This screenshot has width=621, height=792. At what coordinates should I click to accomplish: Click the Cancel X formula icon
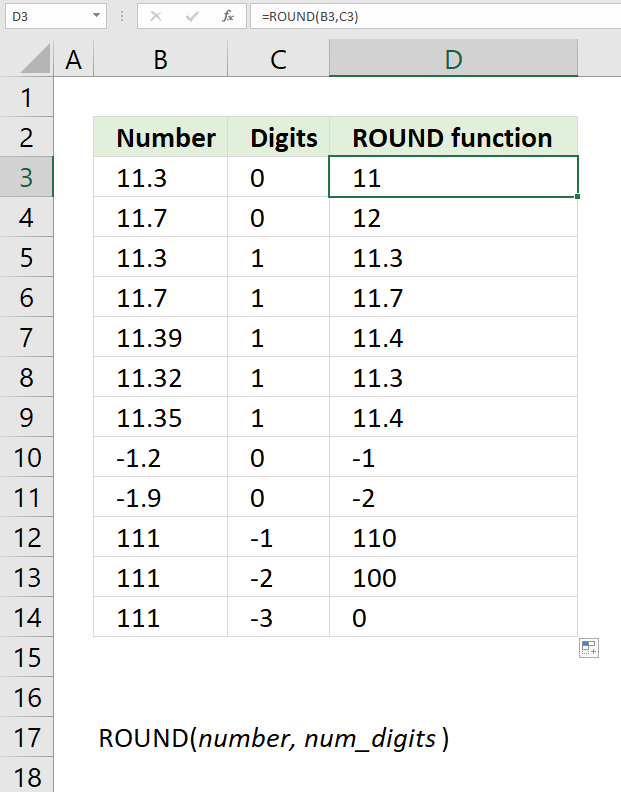(156, 17)
